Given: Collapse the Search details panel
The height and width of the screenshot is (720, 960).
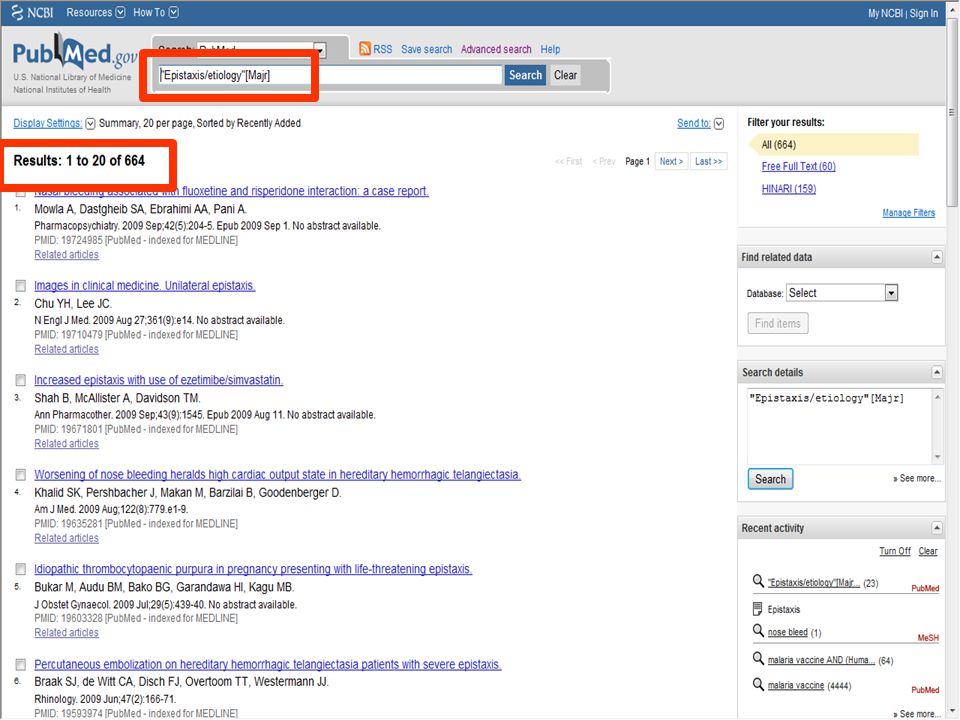Looking at the screenshot, I should (x=937, y=372).
